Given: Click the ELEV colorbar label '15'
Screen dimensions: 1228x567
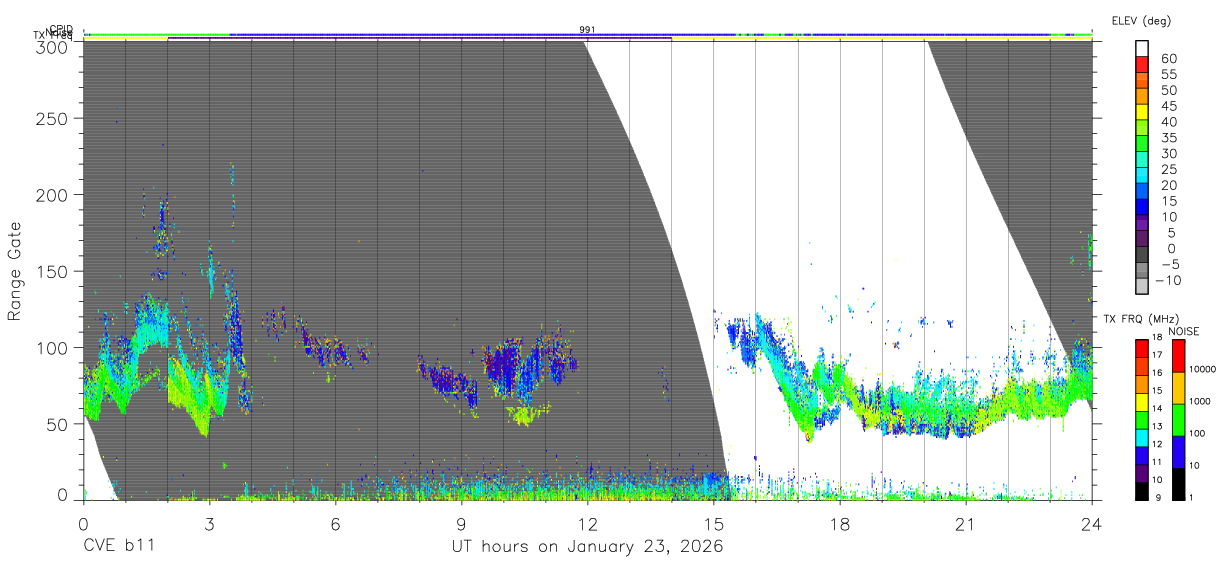Looking at the screenshot, I should click(1169, 201).
